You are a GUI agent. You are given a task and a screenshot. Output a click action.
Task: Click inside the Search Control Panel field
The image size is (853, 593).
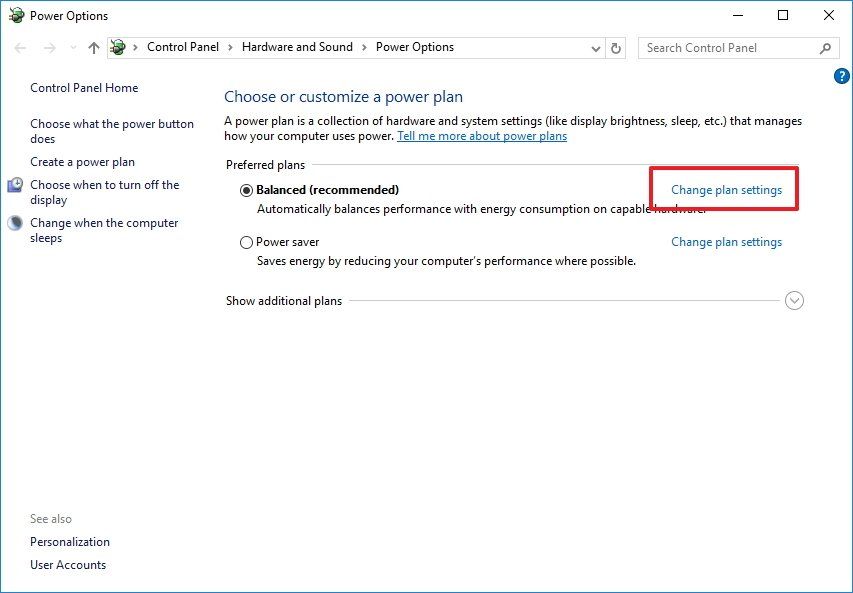point(730,47)
